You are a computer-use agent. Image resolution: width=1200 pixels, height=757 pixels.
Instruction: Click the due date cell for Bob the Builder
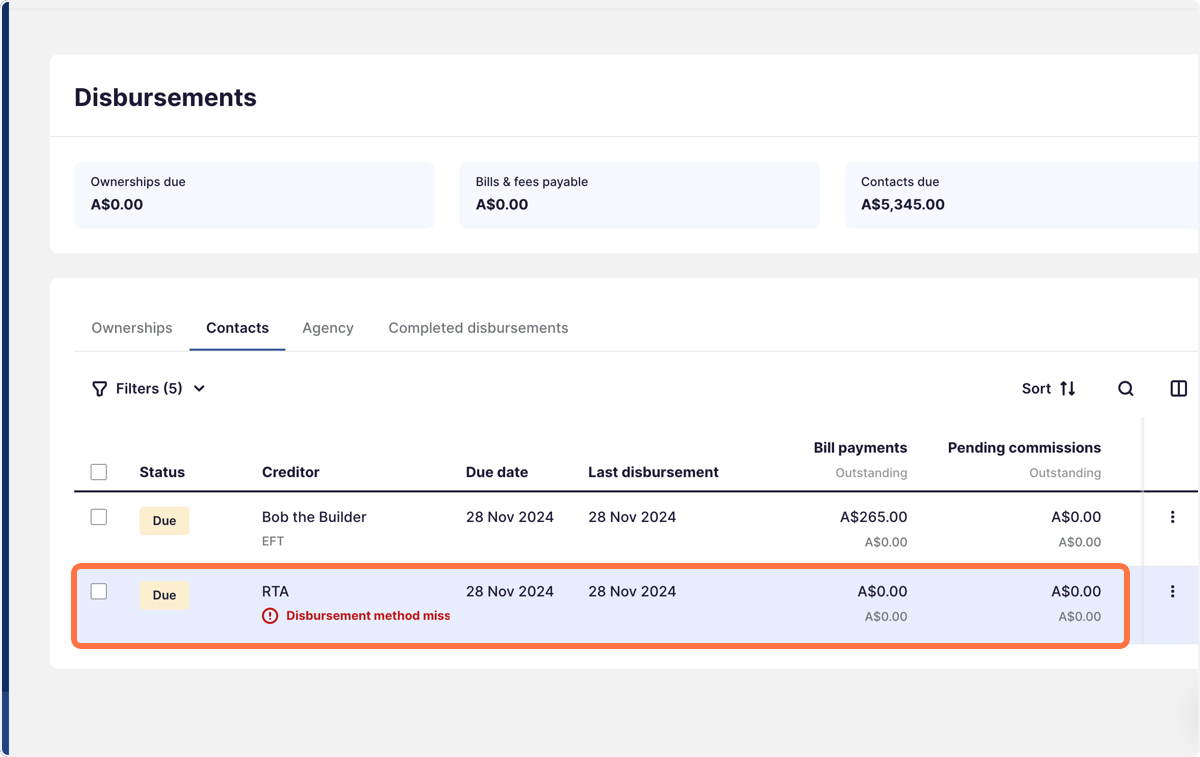[510, 517]
